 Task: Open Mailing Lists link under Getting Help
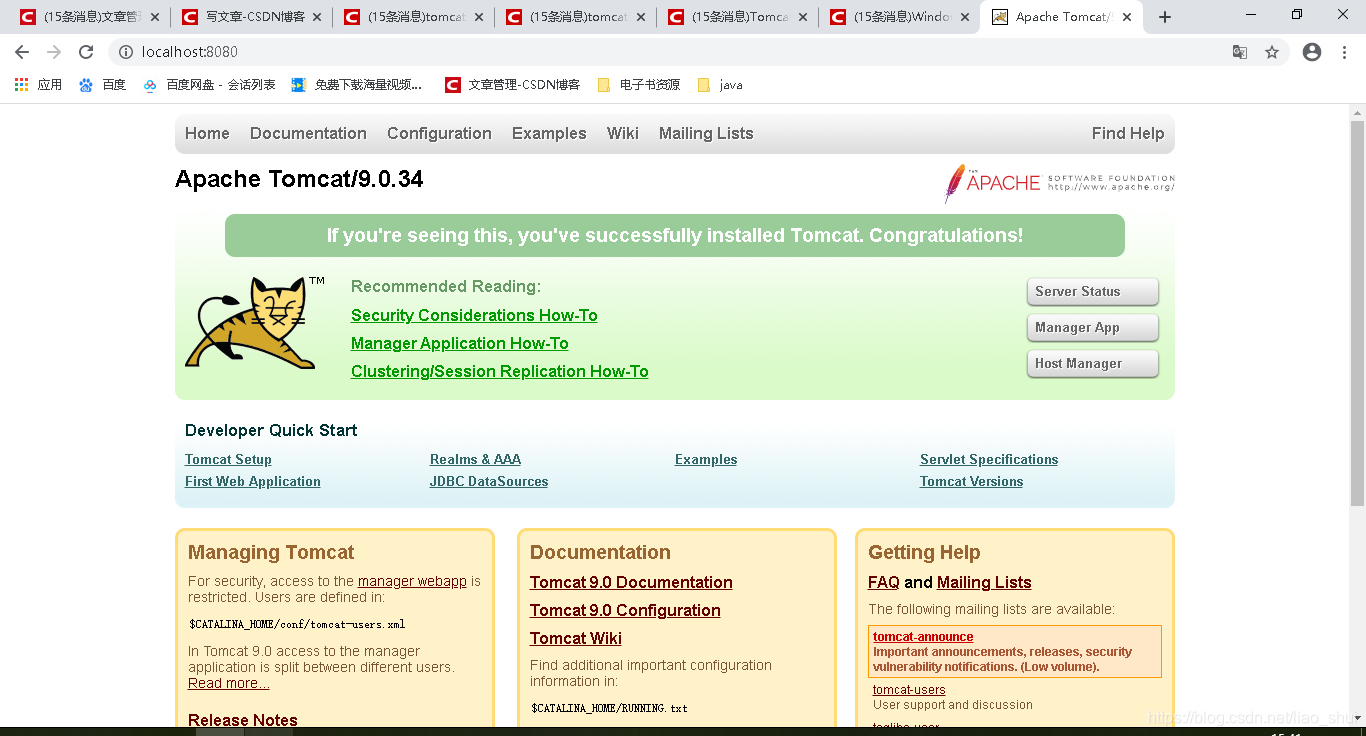point(984,583)
